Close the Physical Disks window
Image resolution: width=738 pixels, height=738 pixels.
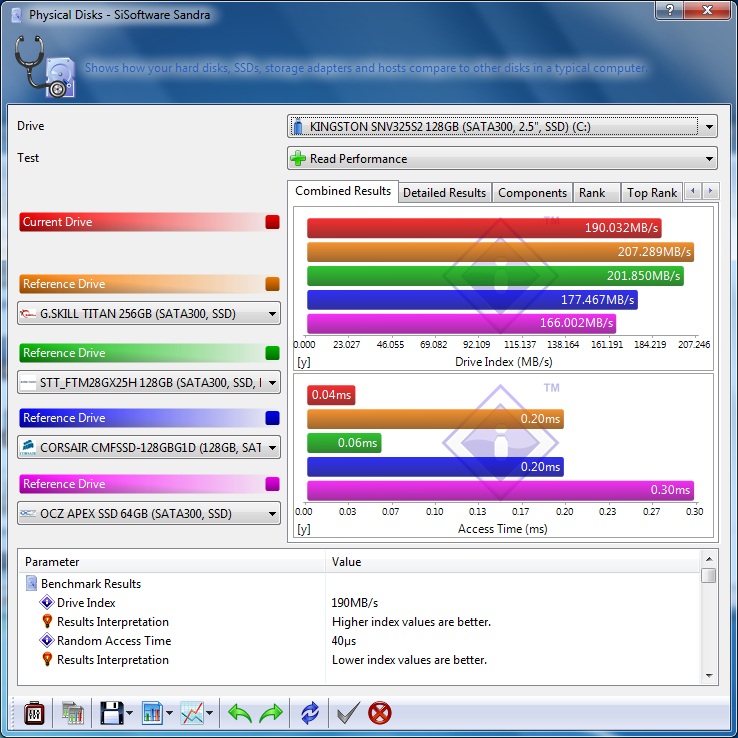tap(707, 10)
